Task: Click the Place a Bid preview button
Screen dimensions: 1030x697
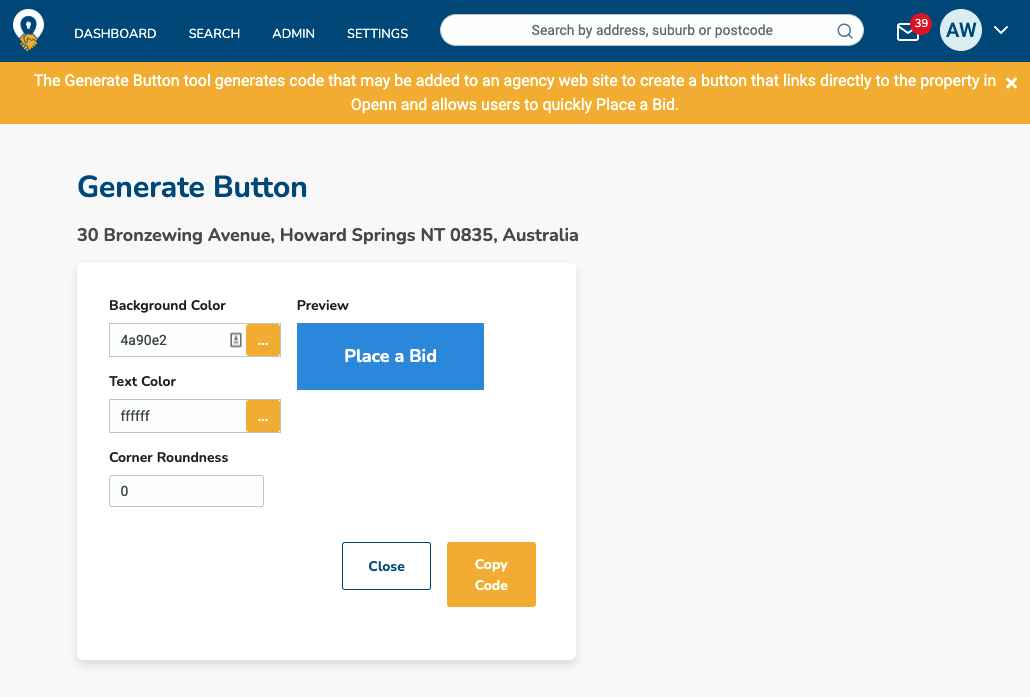Action: [390, 356]
